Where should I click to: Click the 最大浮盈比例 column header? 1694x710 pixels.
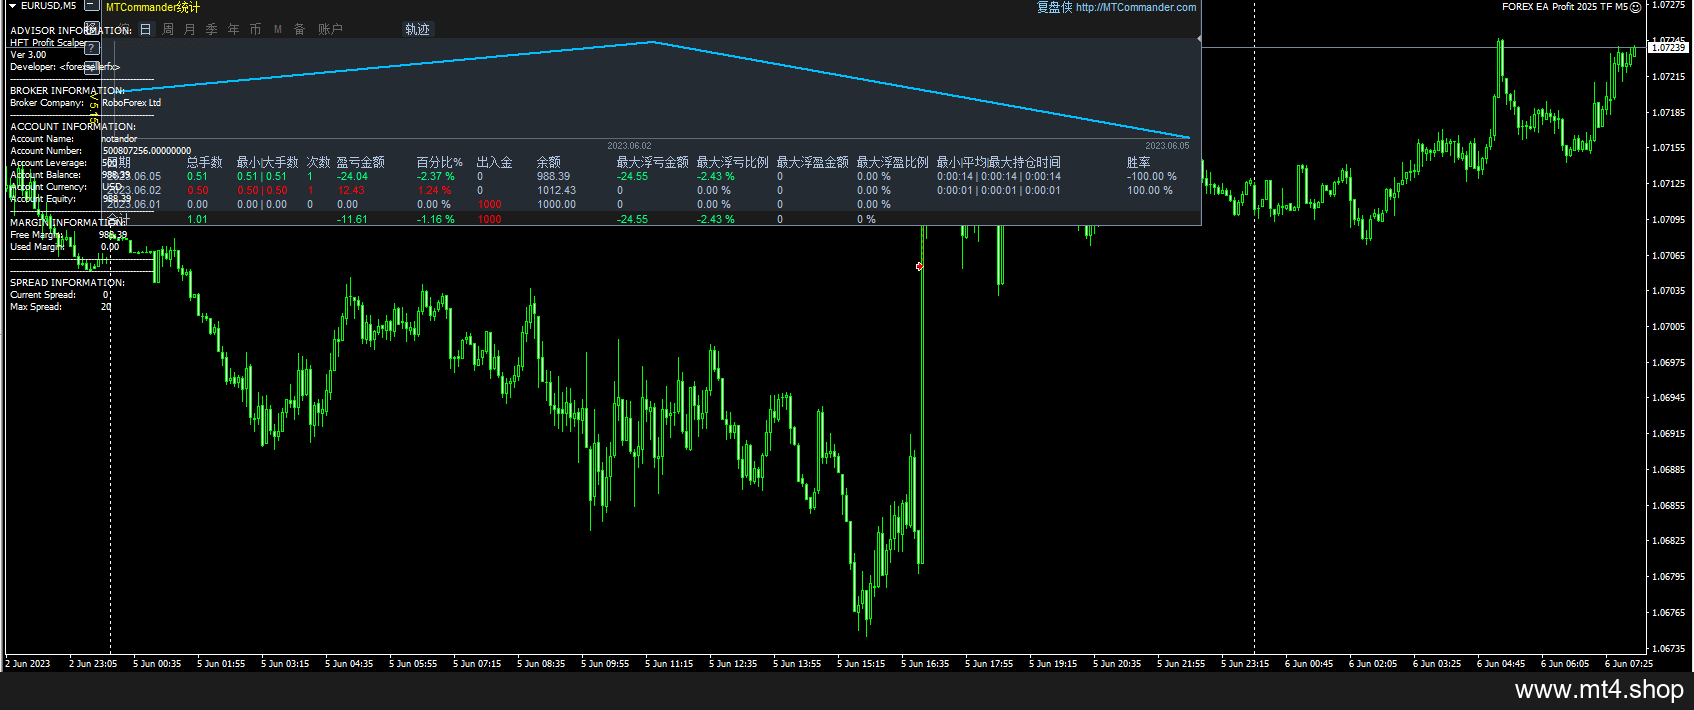(892, 162)
